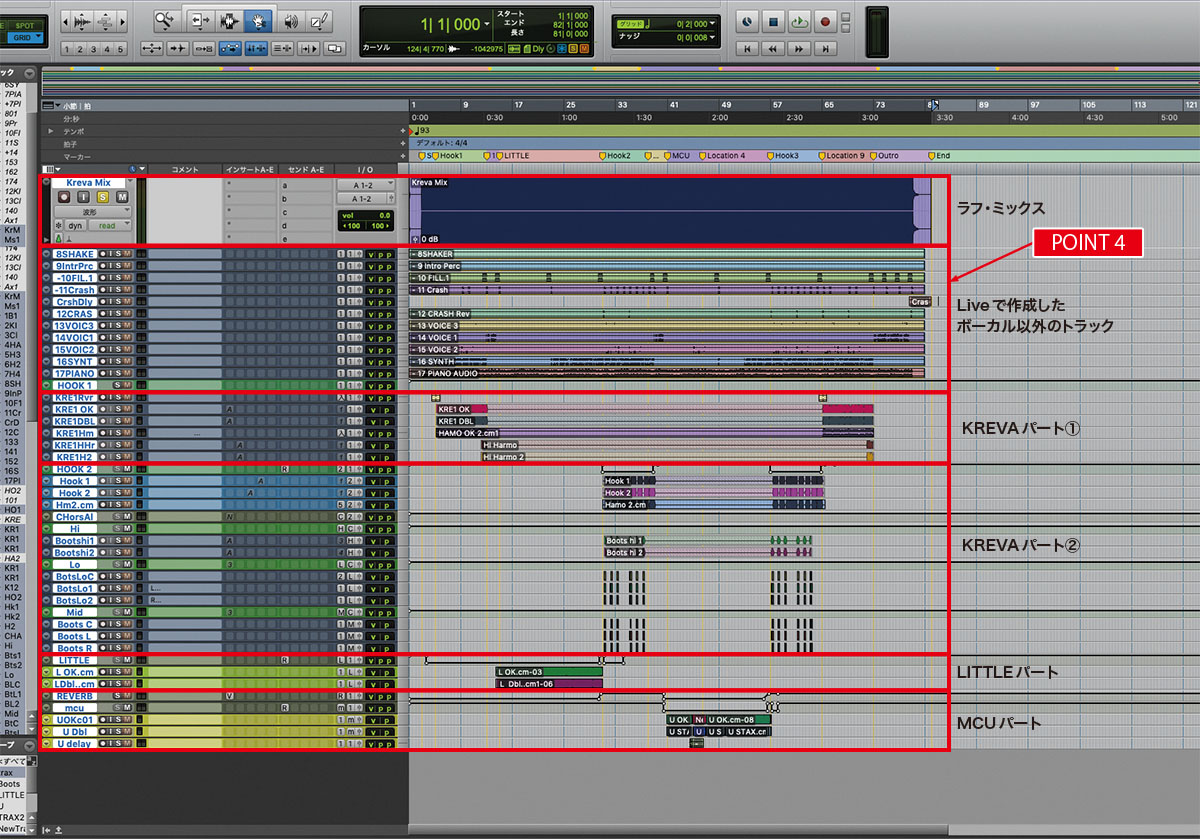
Task: Recall zoom preset 3
Action: point(94,49)
